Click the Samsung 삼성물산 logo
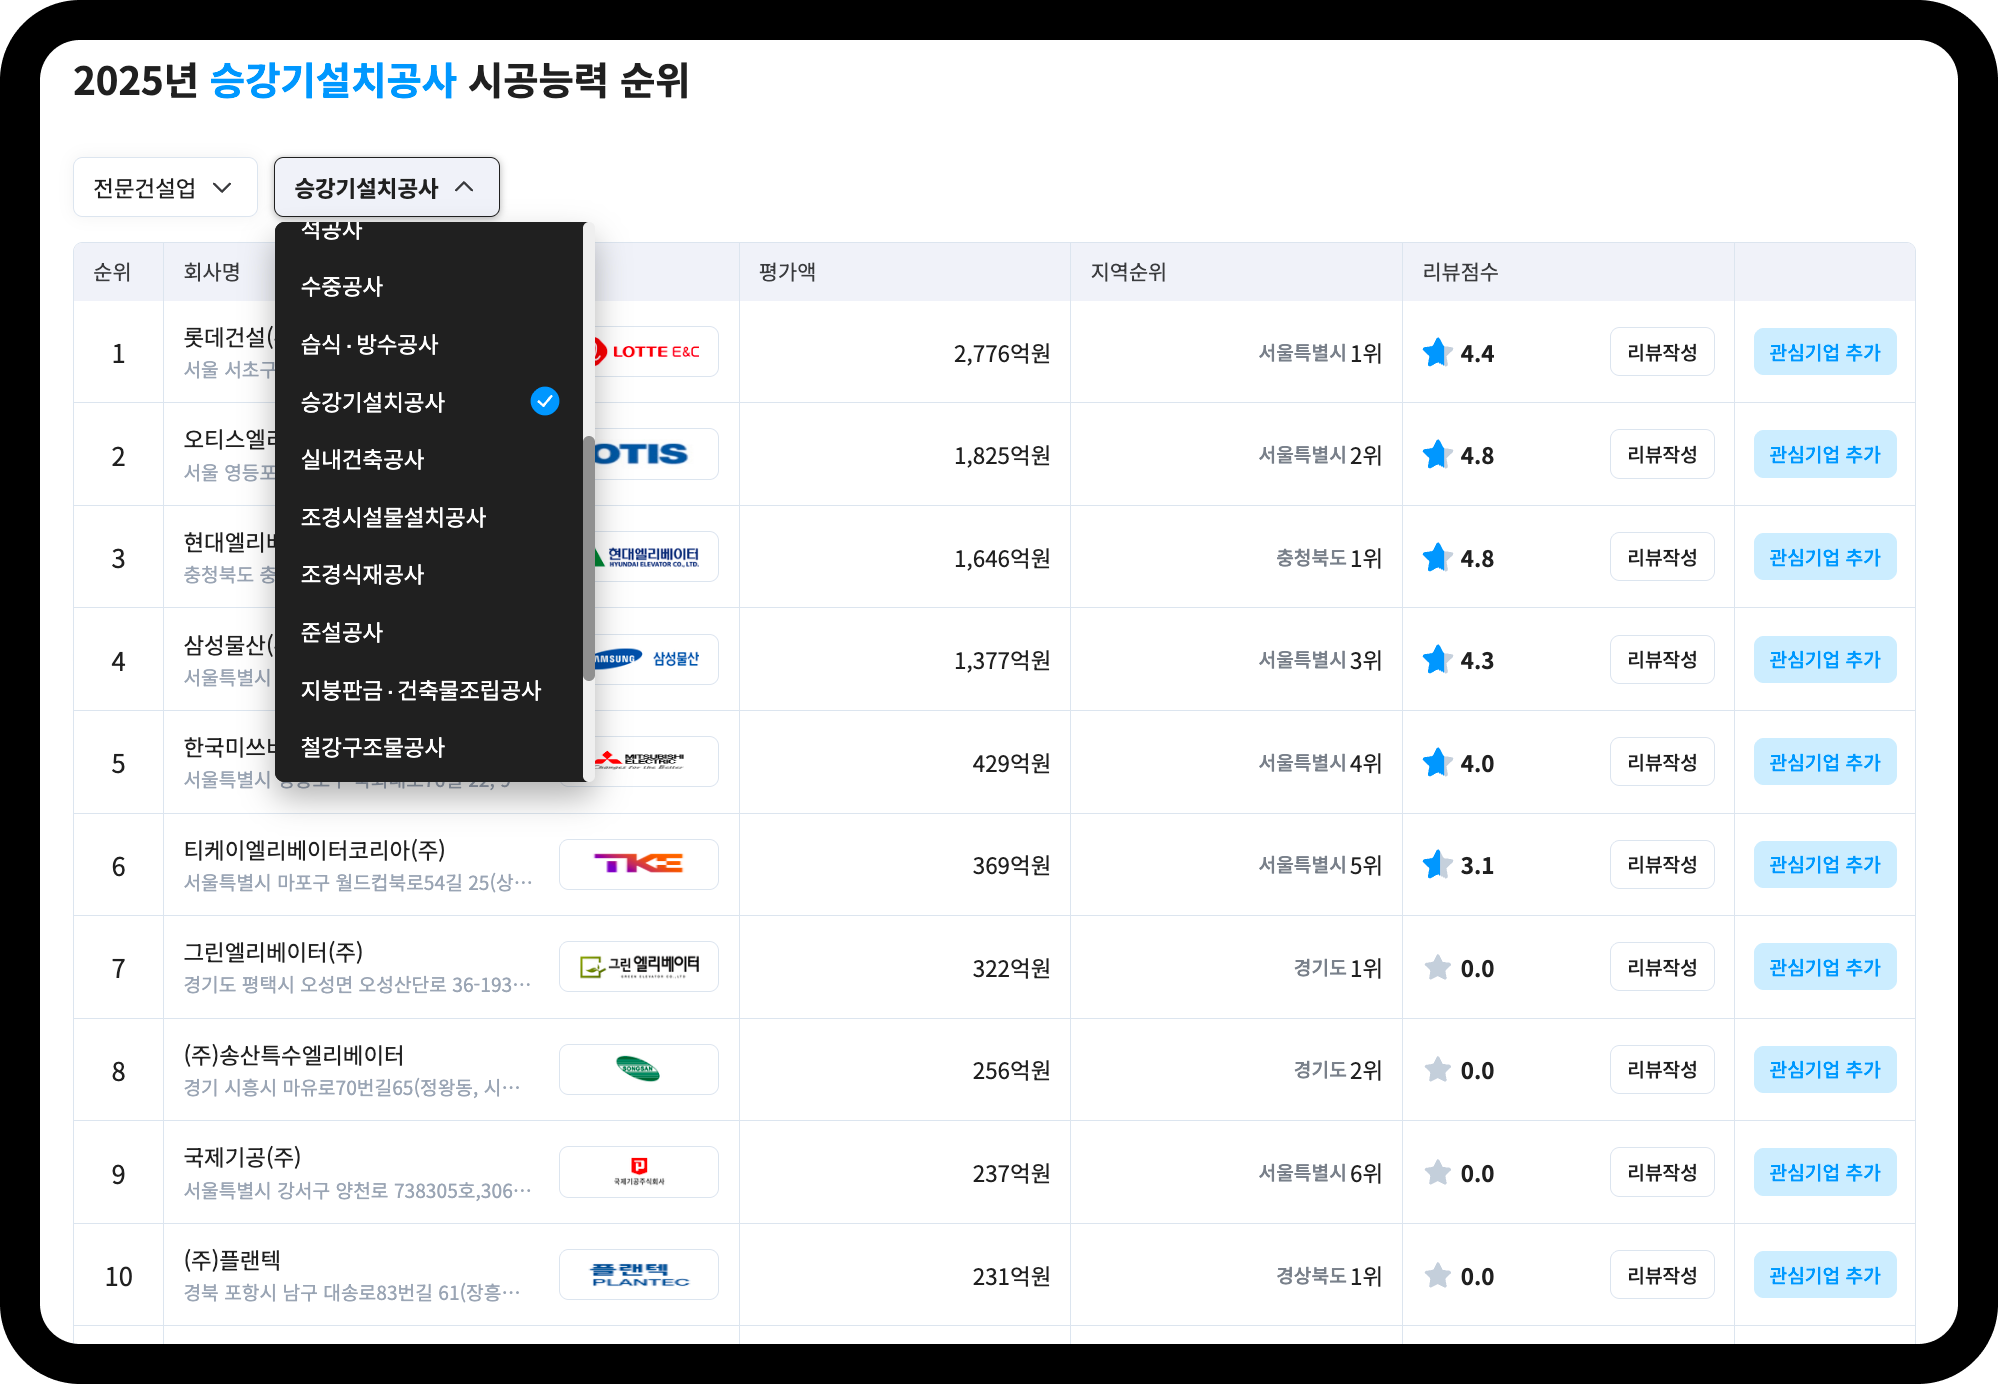This screenshot has width=1998, height=1384. 655,659
